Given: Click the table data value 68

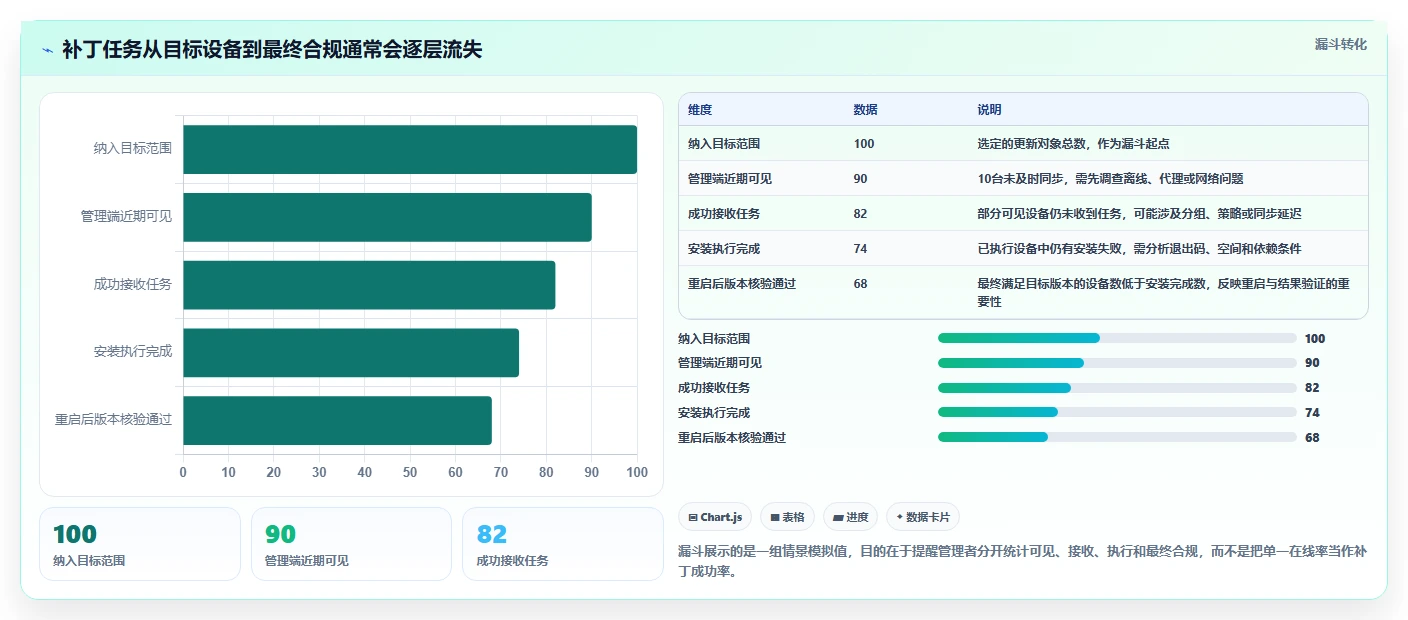Looking at the screenshot, I should coord(861,283).
